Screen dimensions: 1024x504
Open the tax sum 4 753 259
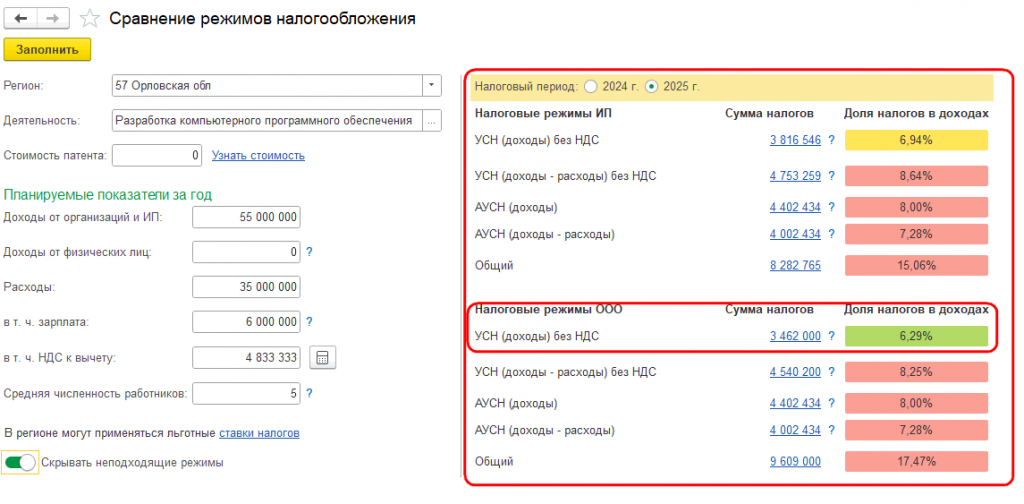point(795,176)
